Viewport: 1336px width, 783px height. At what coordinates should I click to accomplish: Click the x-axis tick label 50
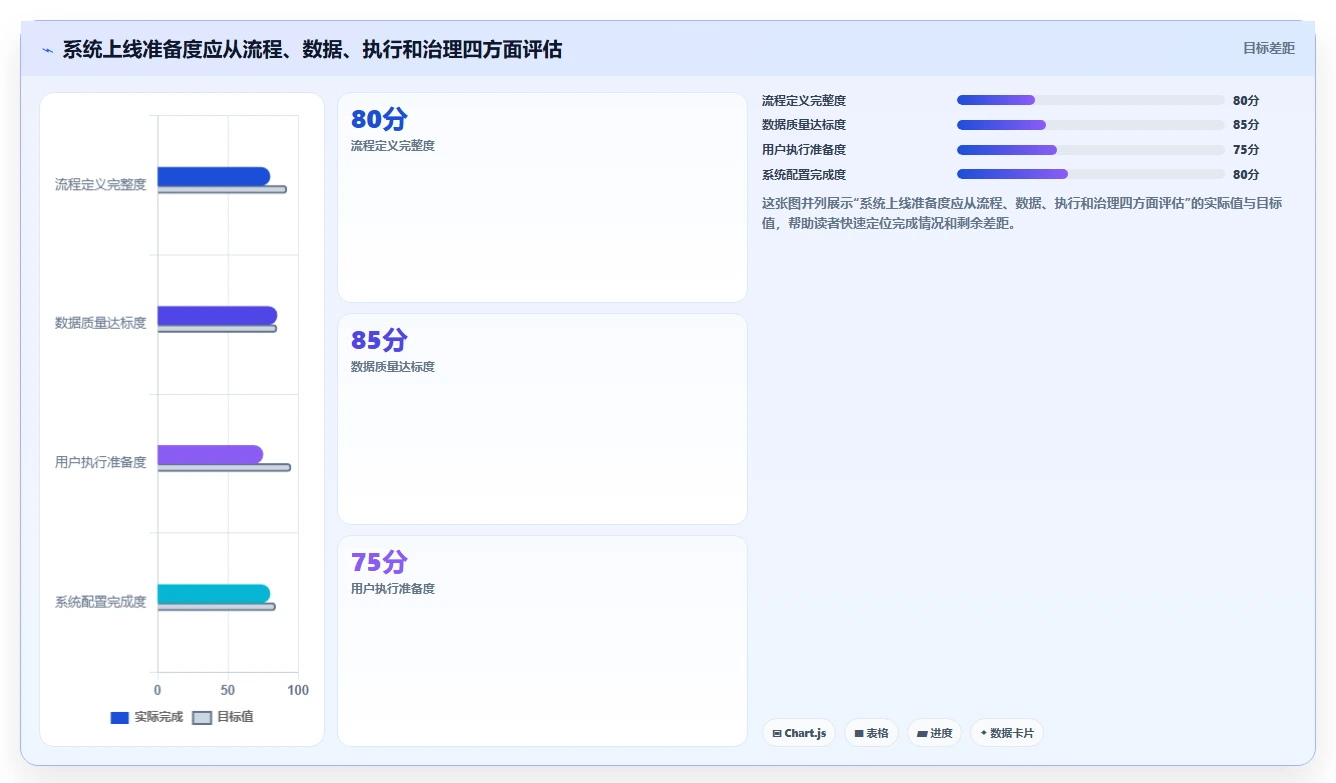pyautogui.click(x=228, y=690)
